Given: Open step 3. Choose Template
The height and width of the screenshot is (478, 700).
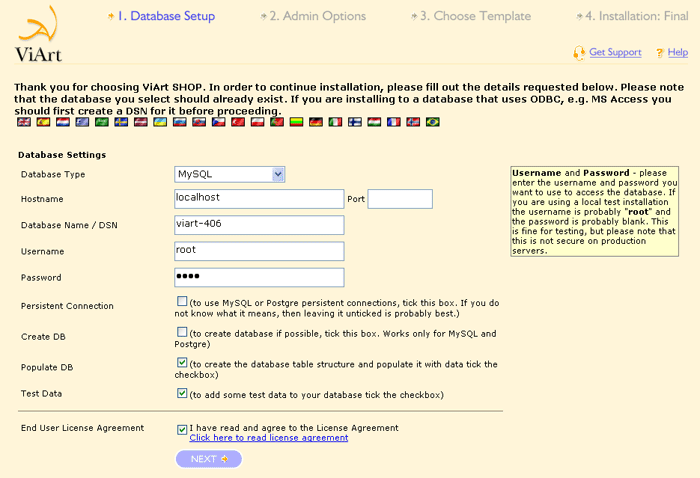Looking at the screenshot, I should coord(475,16).
